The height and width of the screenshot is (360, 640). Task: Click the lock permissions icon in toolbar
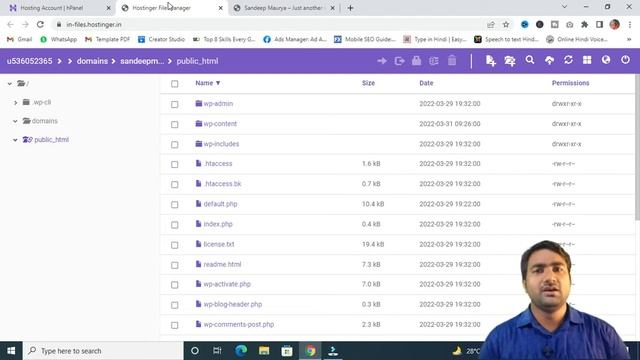pos(416,60)
